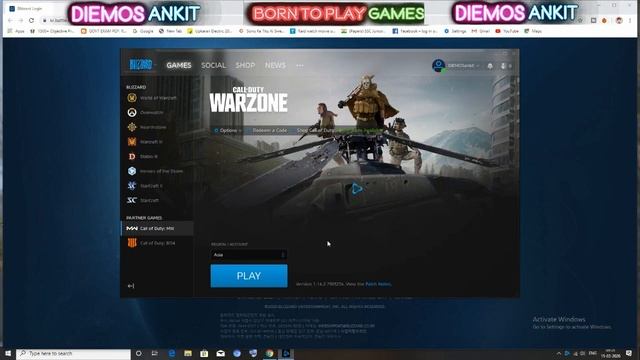The height and width of the screenshot is (360, 640).
Task: Open Google Chrome from taskbar
Action: coord(269,353)
